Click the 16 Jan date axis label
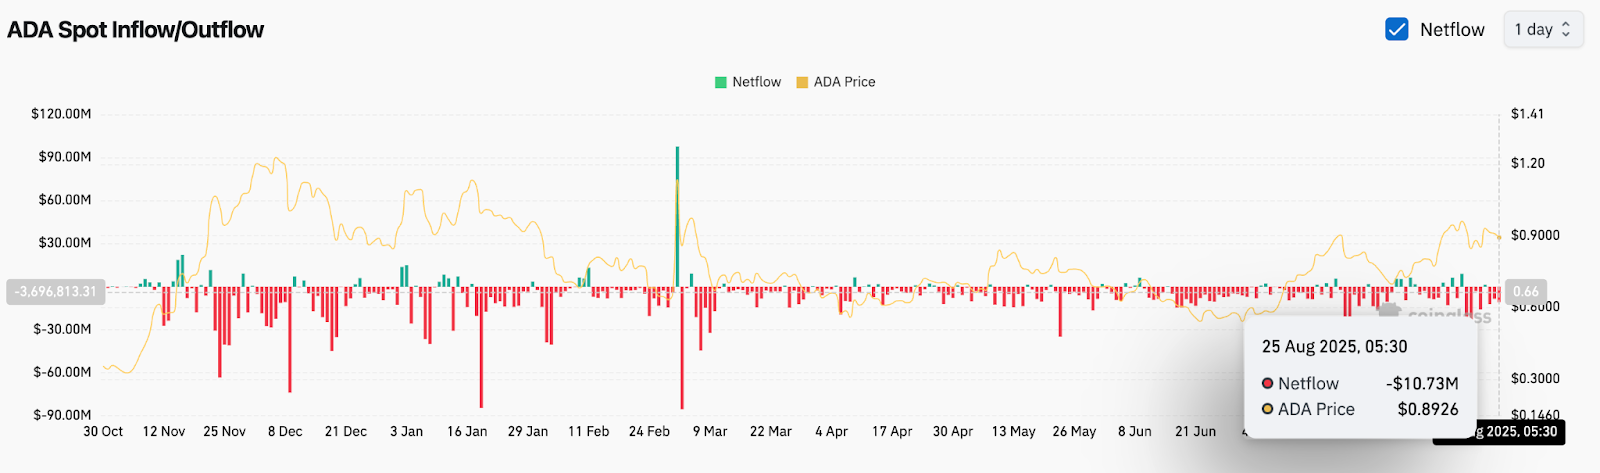The width and height of the screenshot is (1600, 473). (467, 431)
